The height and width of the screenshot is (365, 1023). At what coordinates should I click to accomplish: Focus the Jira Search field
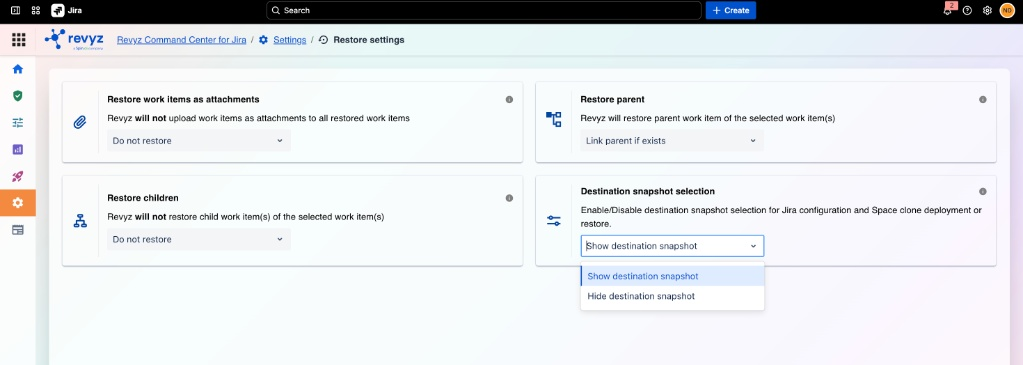(483, 10)
